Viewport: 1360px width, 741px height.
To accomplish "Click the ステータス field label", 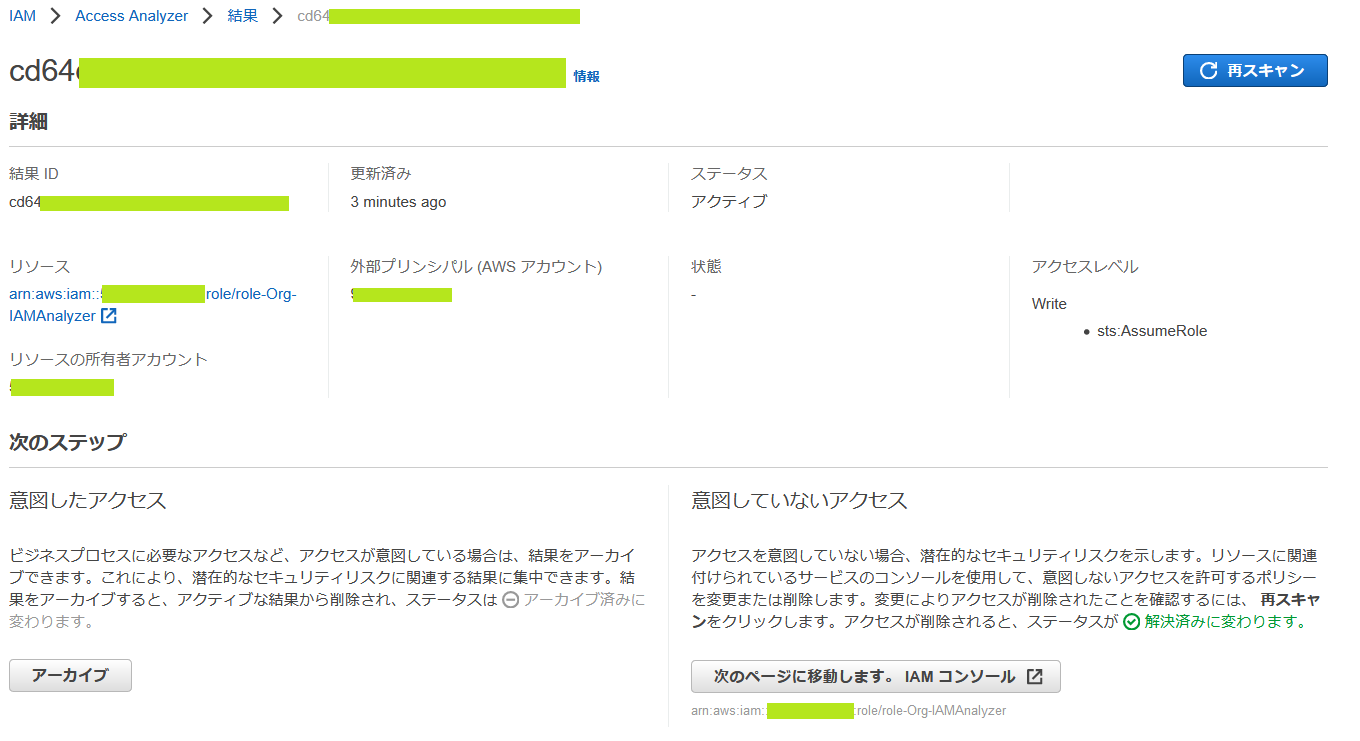I will (729, 174).
